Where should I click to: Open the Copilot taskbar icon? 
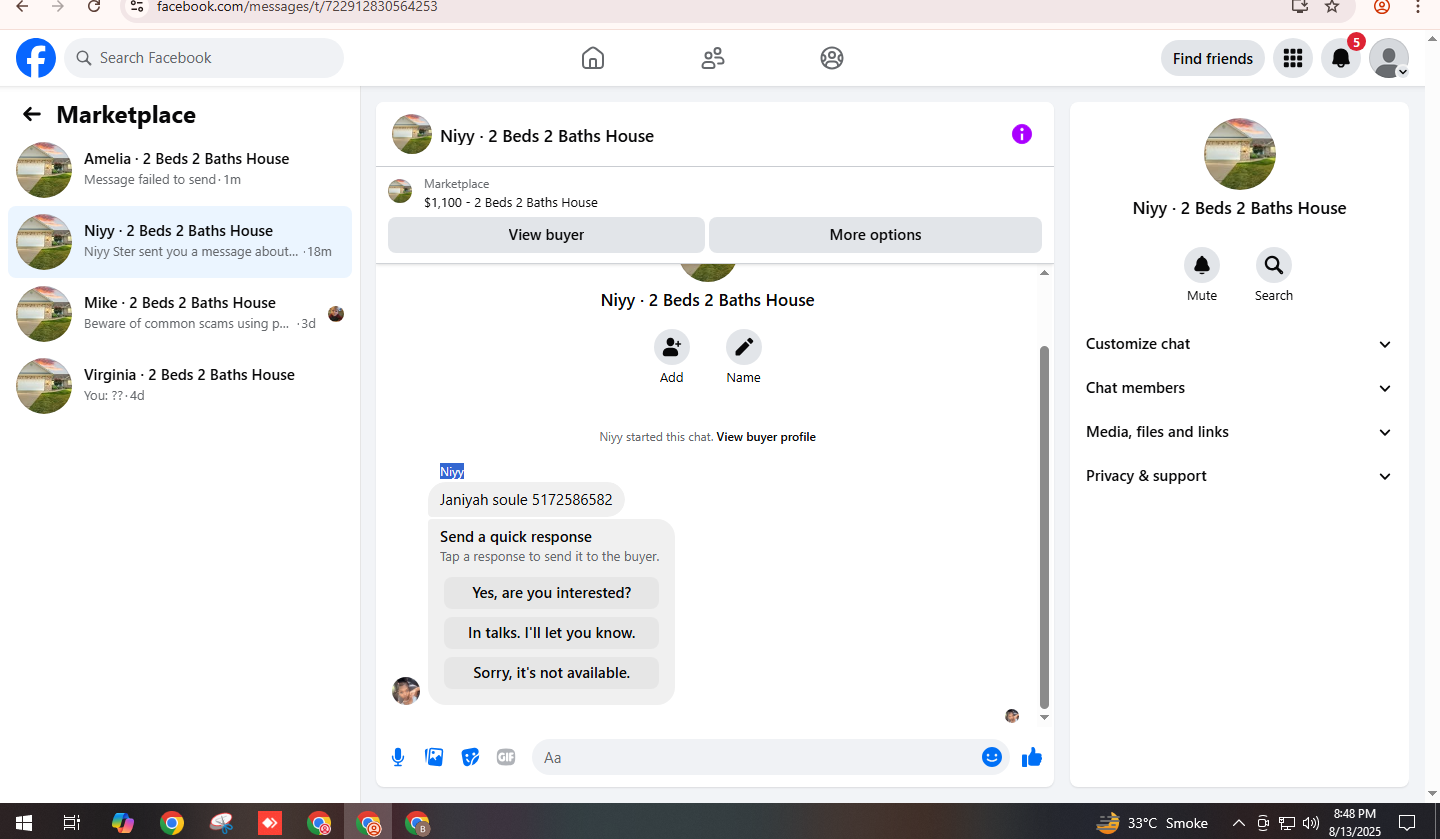pos(123,823)
